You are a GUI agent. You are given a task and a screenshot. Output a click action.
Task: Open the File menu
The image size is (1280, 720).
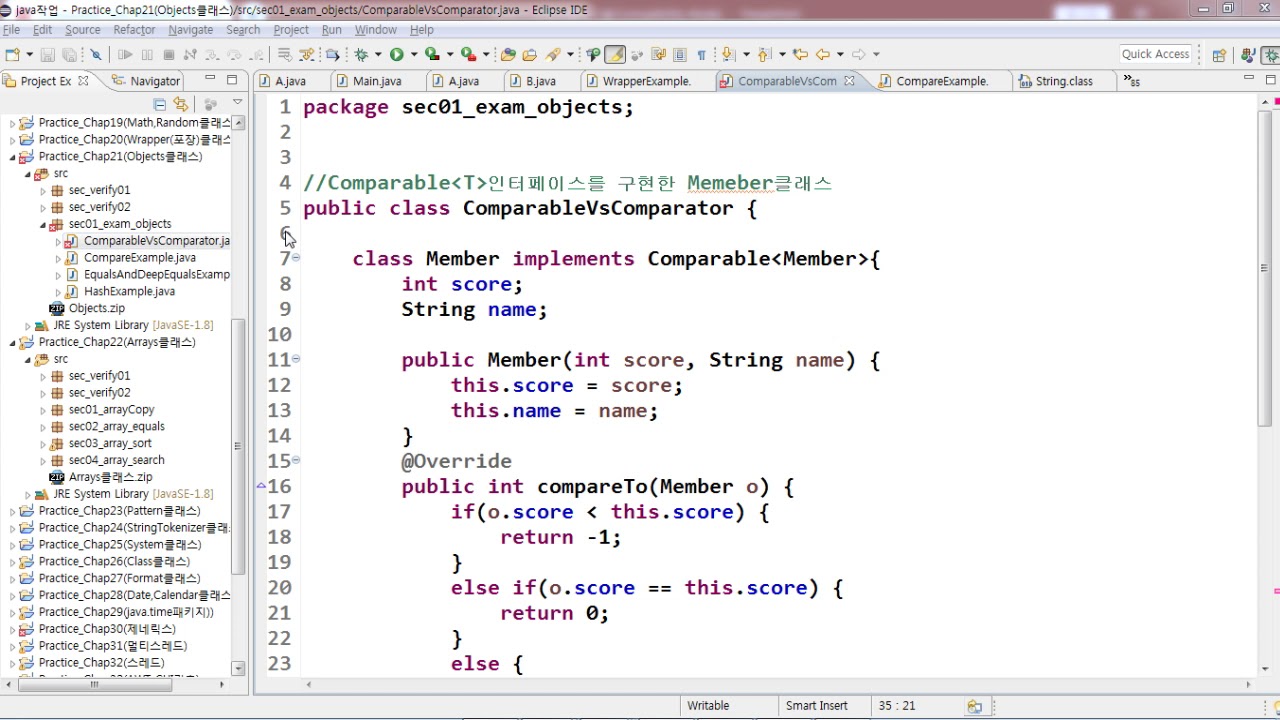click(x=11, y=30)
